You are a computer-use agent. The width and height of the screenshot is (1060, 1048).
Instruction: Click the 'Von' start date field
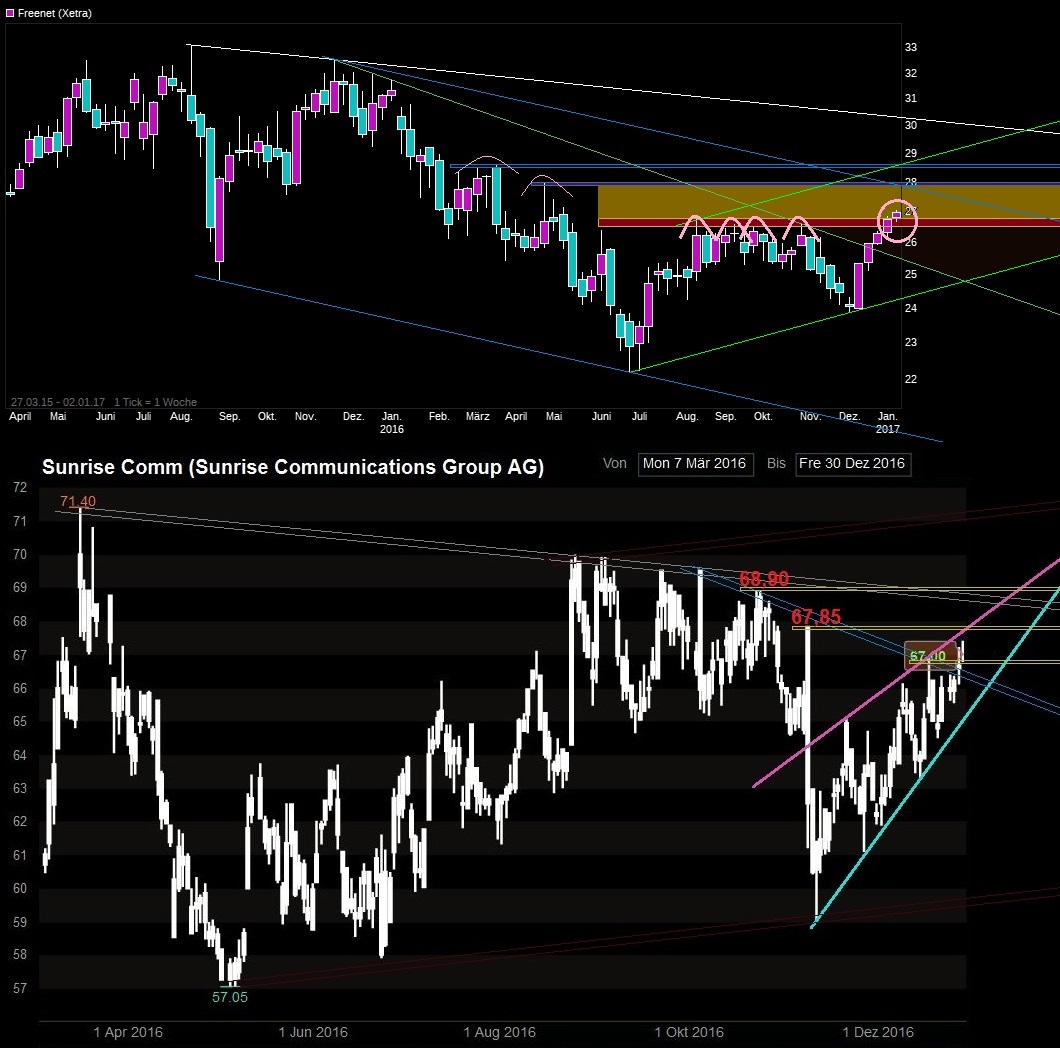click(x=695, y=464)
